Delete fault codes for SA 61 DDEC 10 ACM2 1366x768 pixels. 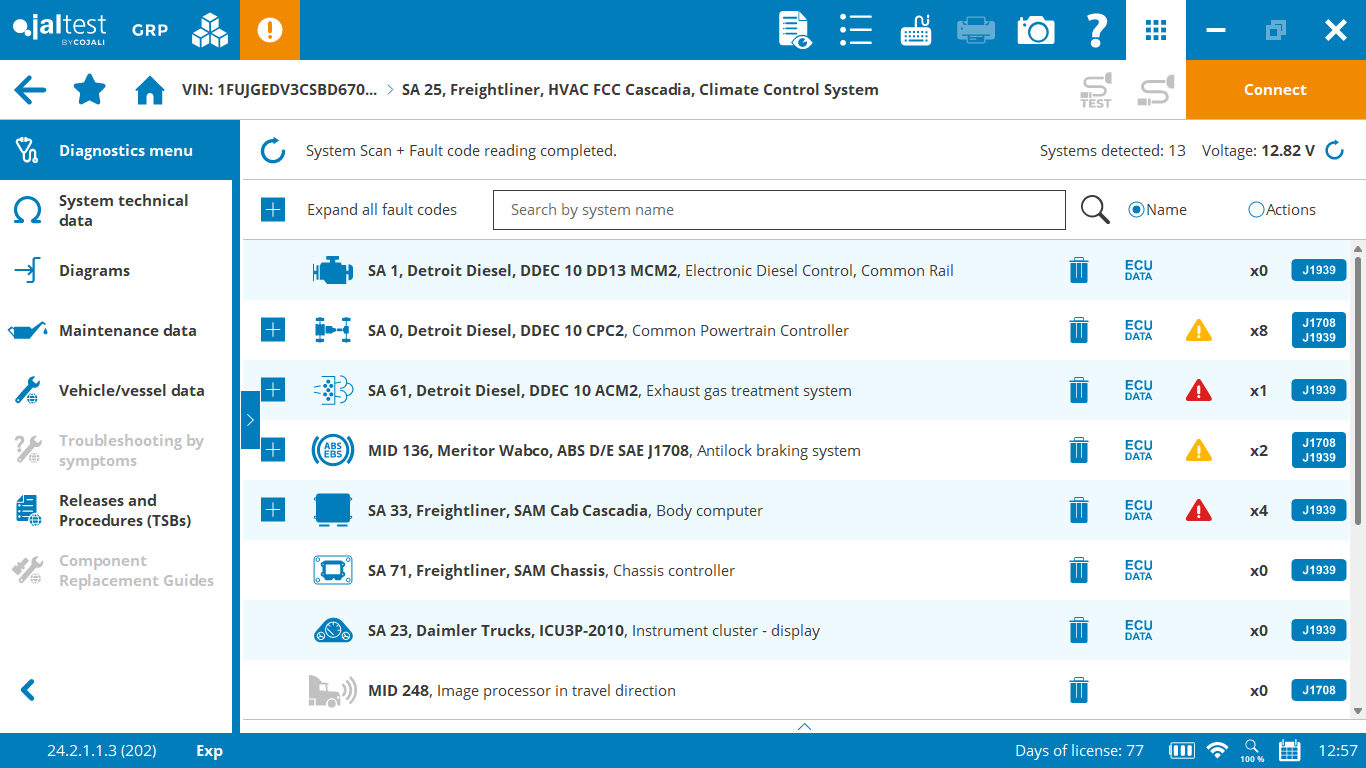(x=1079, y=390)
